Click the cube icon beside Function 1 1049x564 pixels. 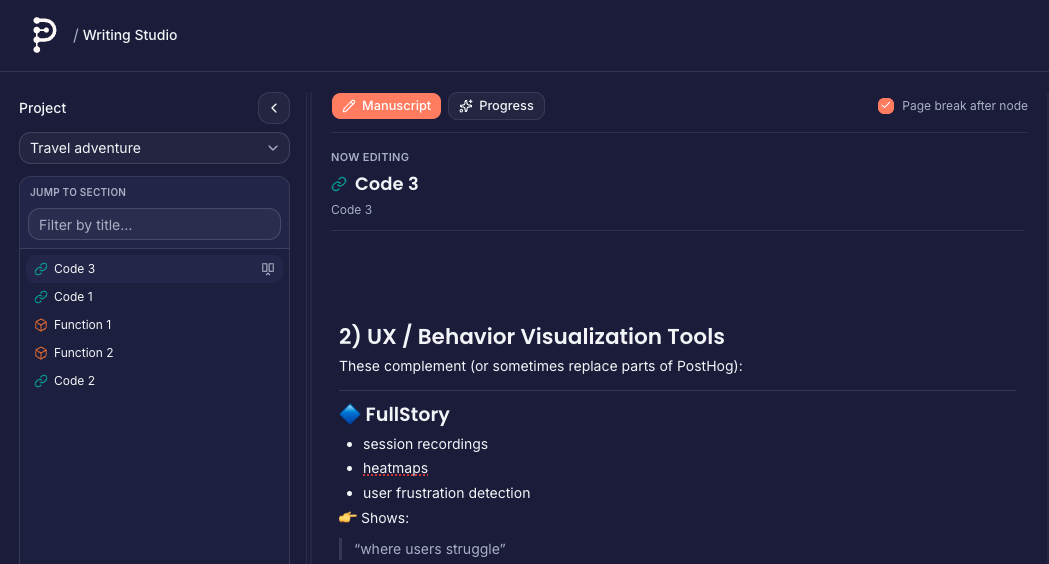[41, 325]
